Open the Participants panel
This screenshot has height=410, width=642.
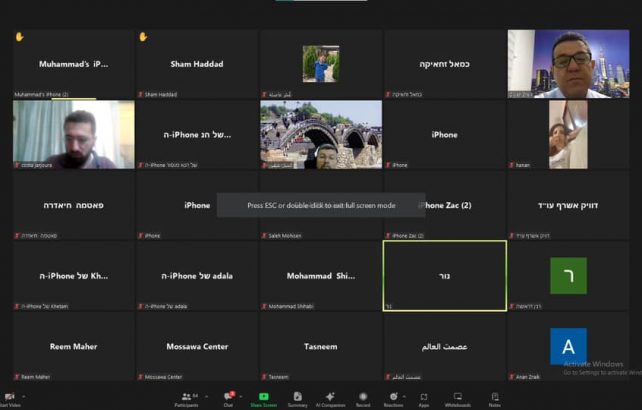coord(186,398)
